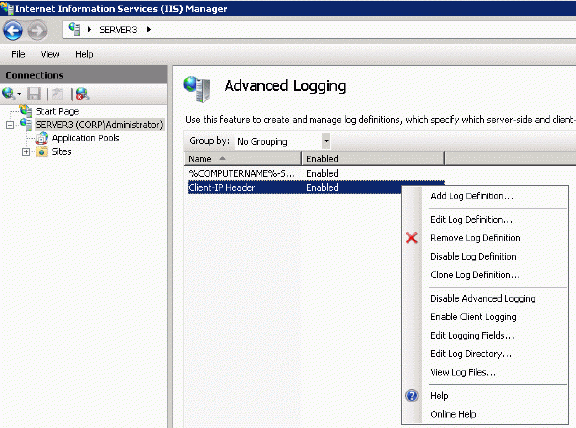The width and height of the screenshot is (576, 428).
Task: Choose Online Help in context menu
Action: pyautogui.click(x=453, y=414)
